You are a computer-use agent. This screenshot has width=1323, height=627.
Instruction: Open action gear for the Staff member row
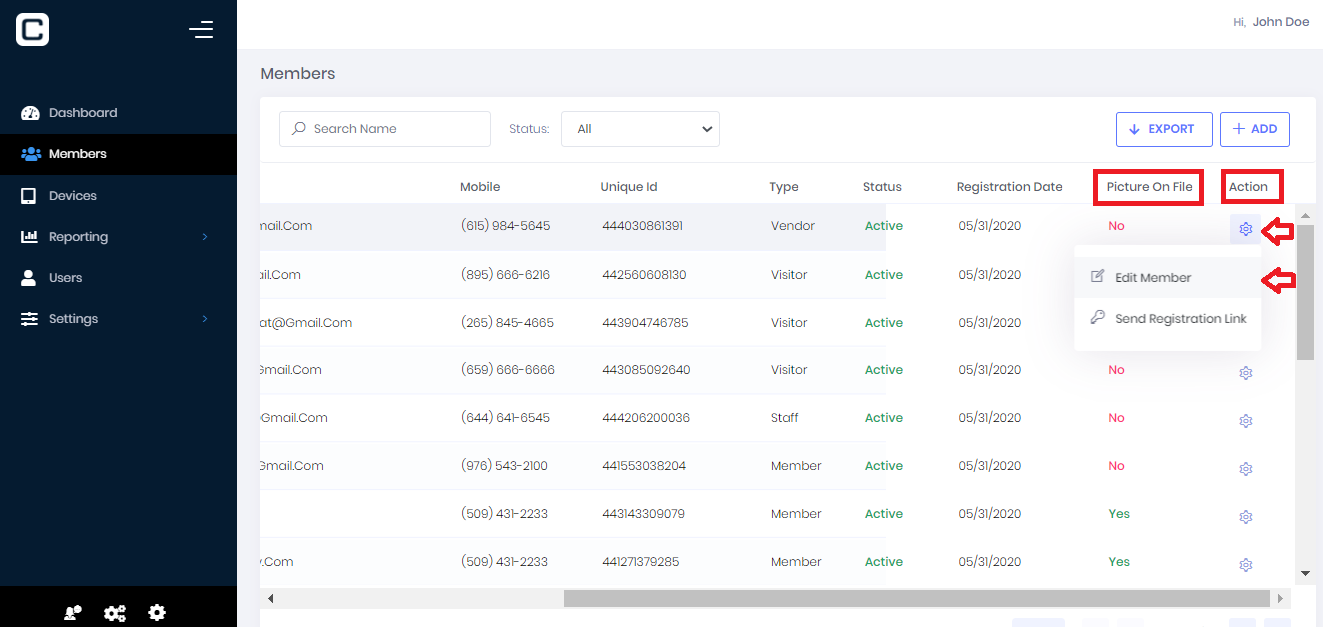(1245, 421)
